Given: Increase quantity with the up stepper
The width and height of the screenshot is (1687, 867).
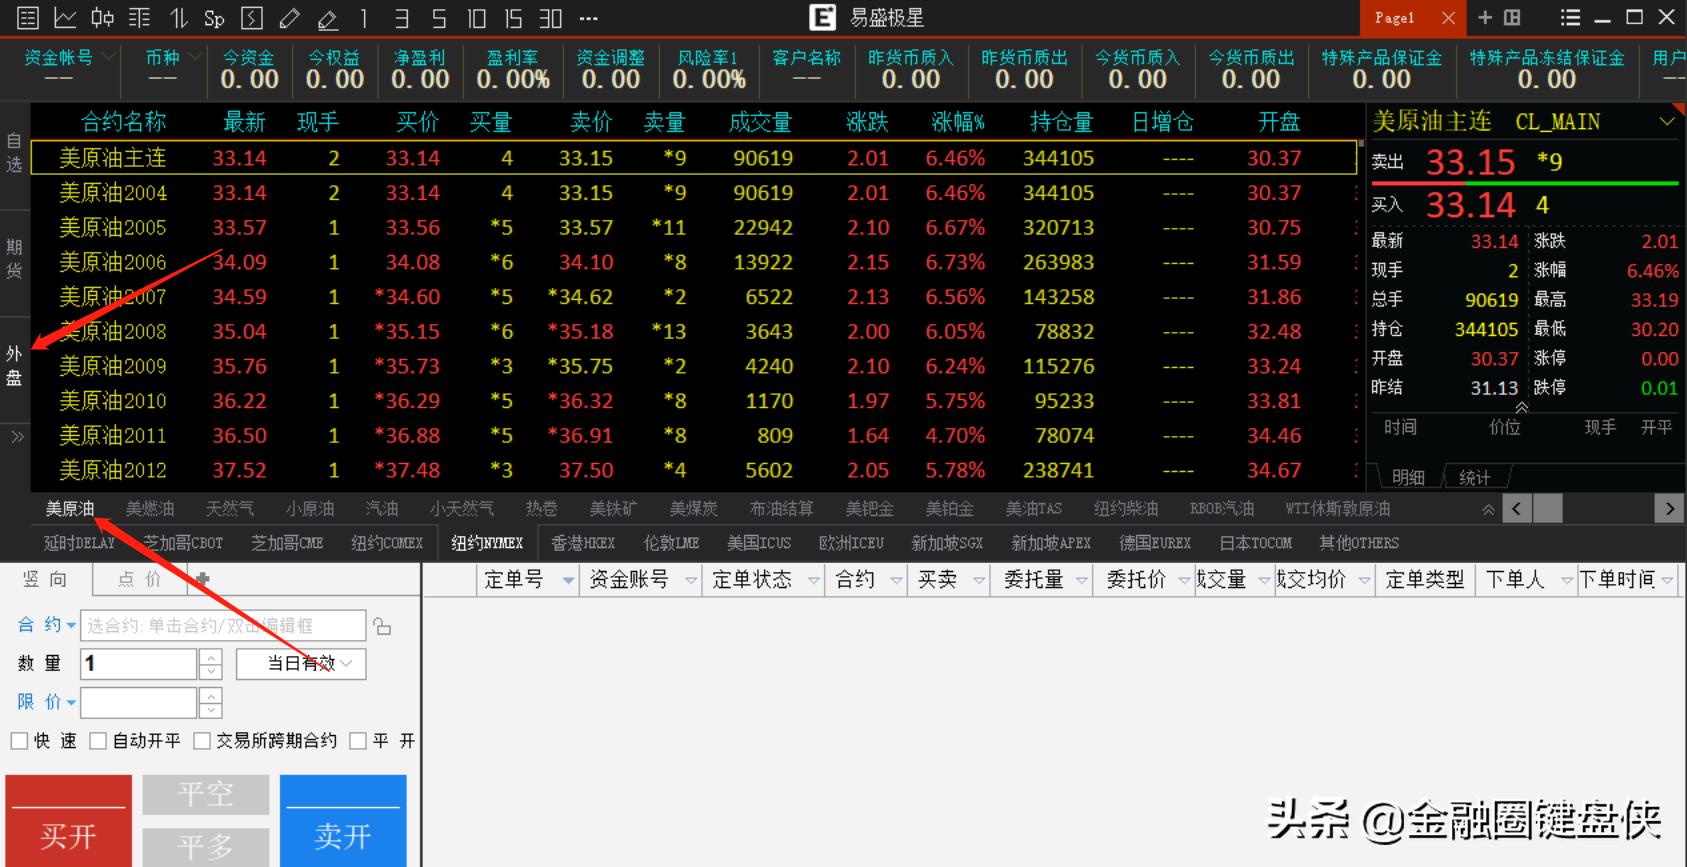Looking at the screenshot, I should coord(210,657).
